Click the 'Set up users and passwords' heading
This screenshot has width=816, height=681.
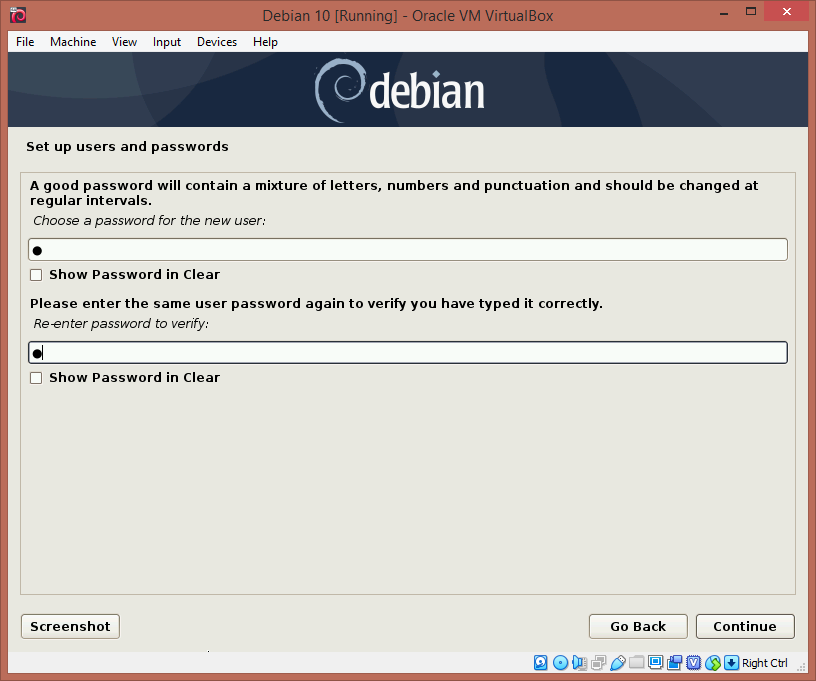(128, 147)
